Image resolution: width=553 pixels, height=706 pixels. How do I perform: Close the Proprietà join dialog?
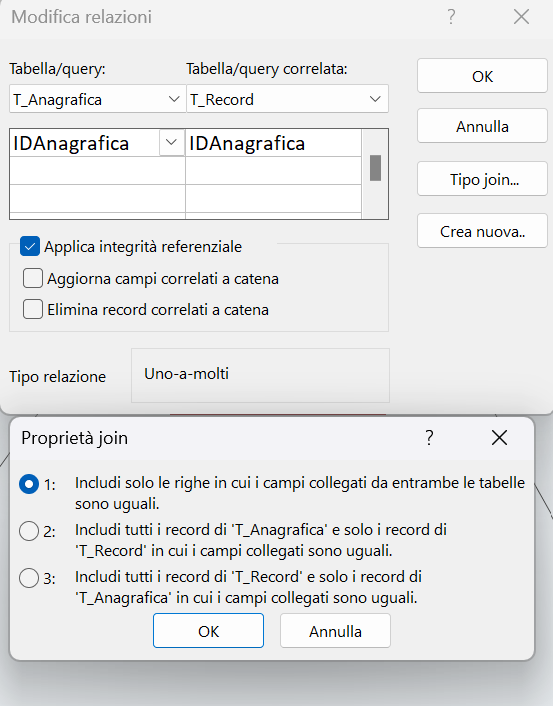click(499, 437)
